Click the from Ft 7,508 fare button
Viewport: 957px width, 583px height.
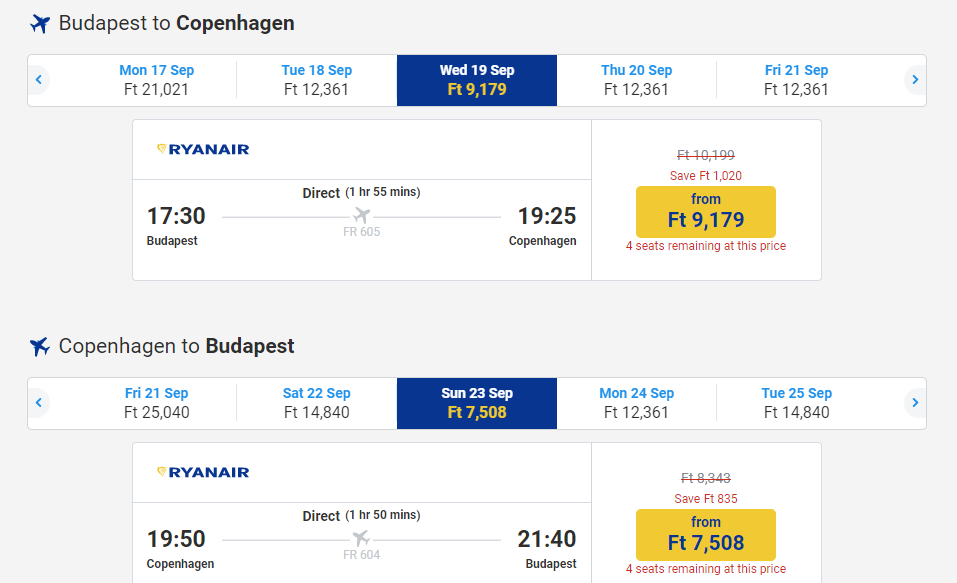pyautogui.click(x=706, y=534)
